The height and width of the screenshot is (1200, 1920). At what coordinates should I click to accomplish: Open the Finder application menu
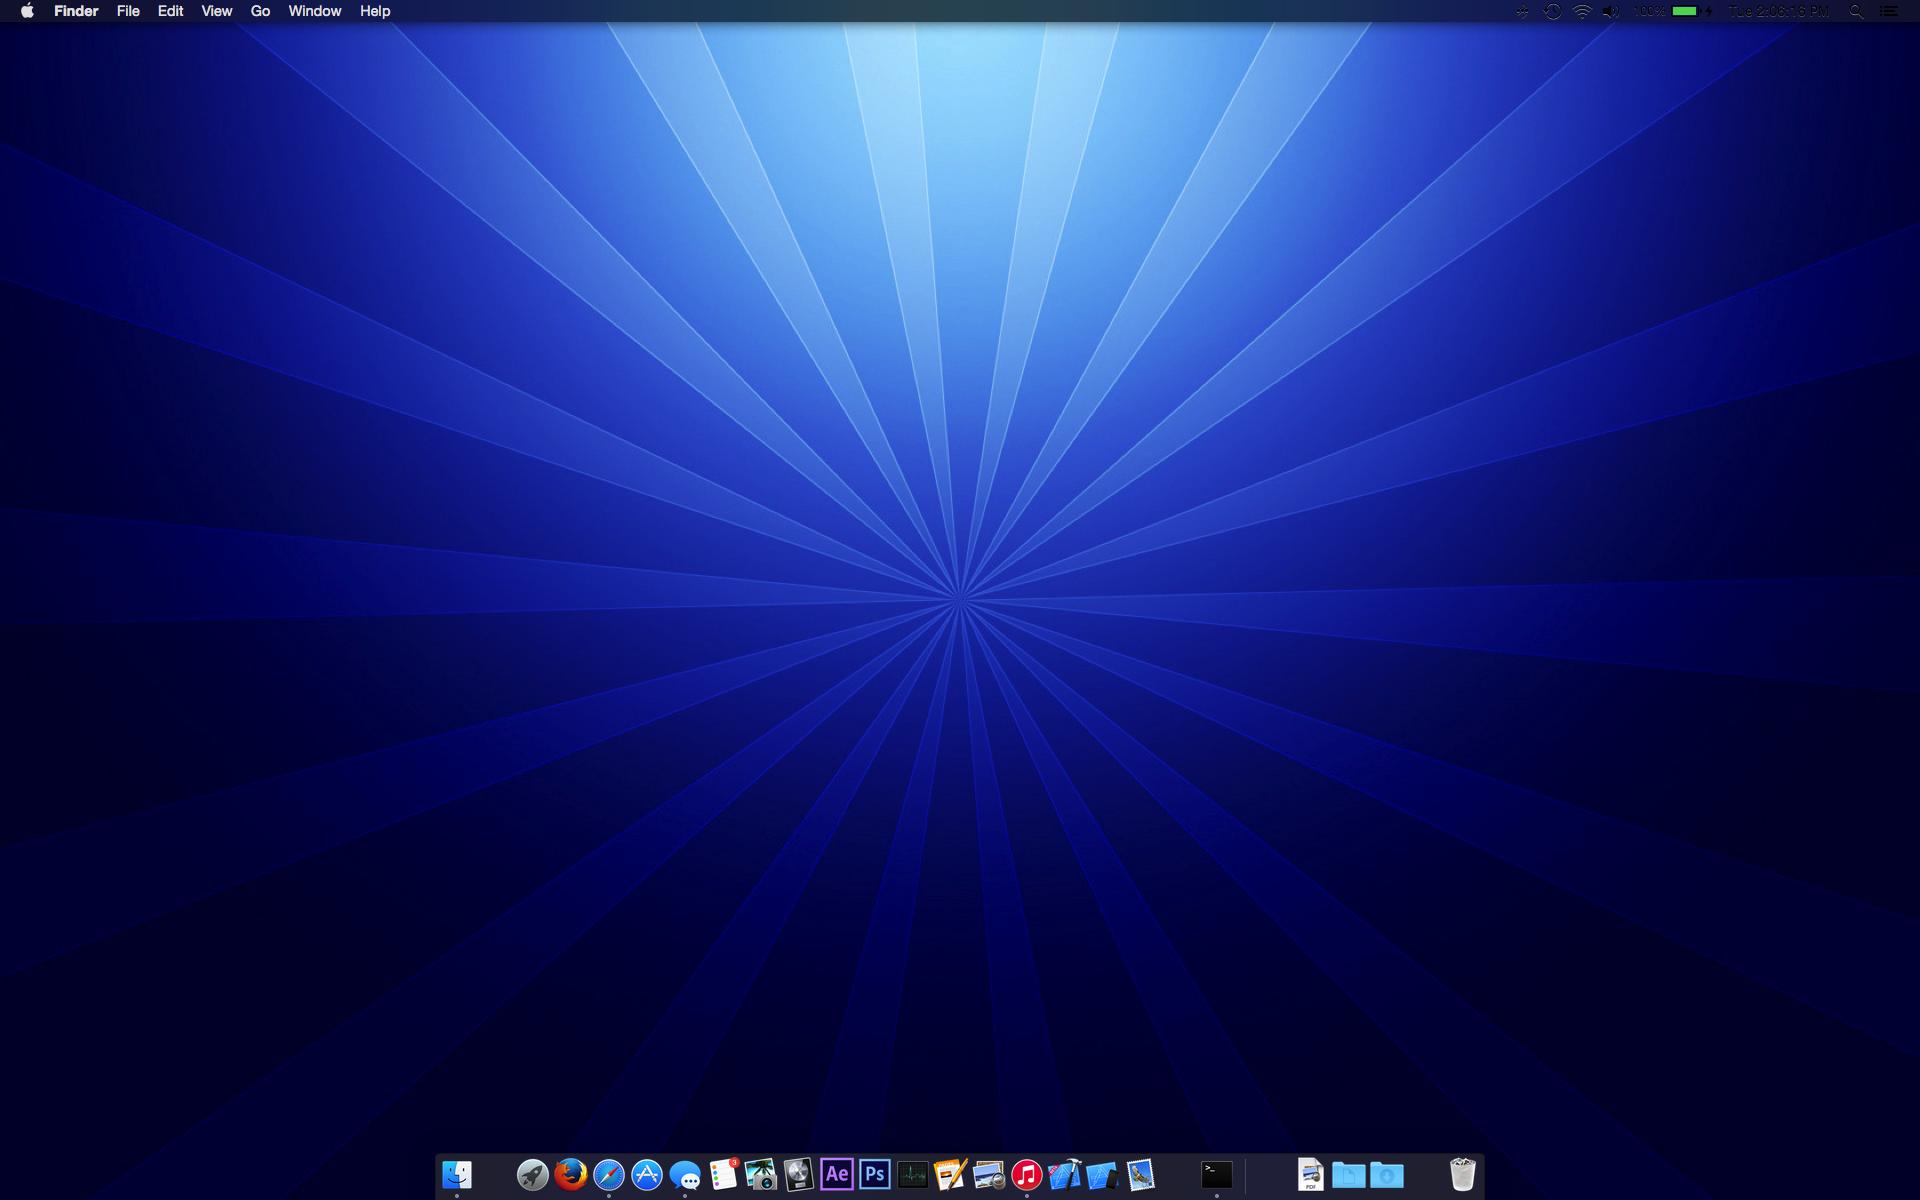coord(76,11)
